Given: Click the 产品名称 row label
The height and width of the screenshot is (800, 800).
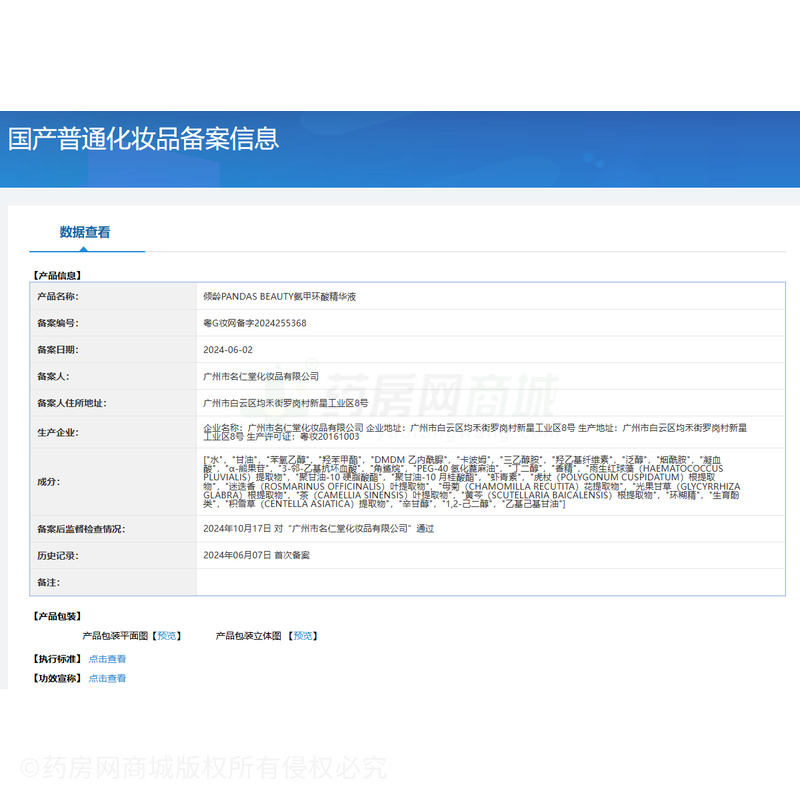Looking at the screenshot, I should pyautogui.click(x=57, y=297).
